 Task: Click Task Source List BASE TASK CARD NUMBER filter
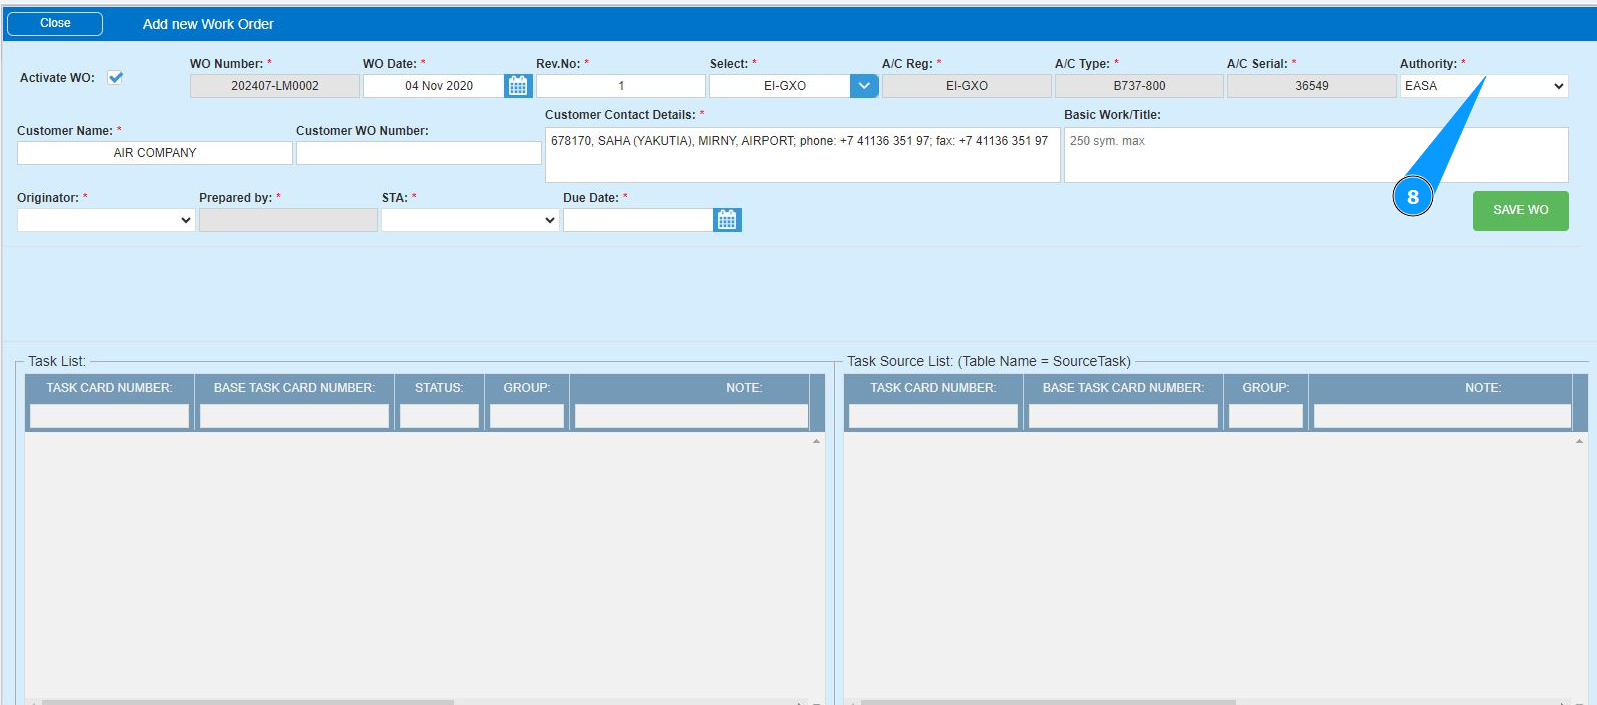tap(1123, 416)
